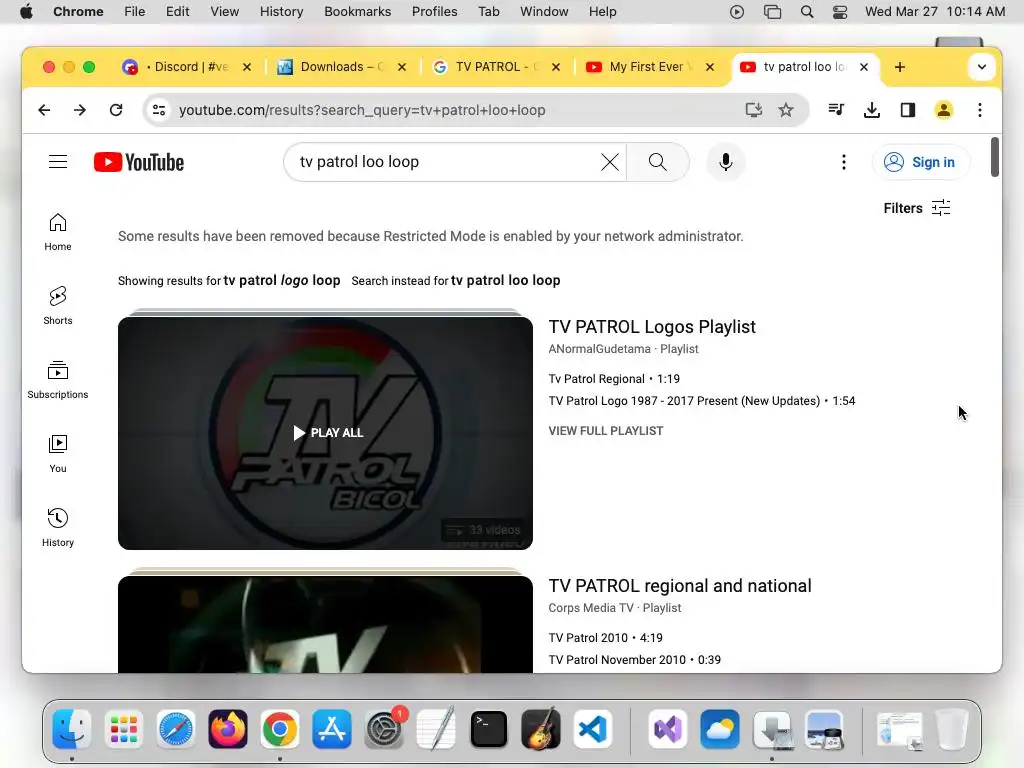Clear the YouTube search box with X
This screenshot has width=1024, height=768.
click(x=609, y=162)
